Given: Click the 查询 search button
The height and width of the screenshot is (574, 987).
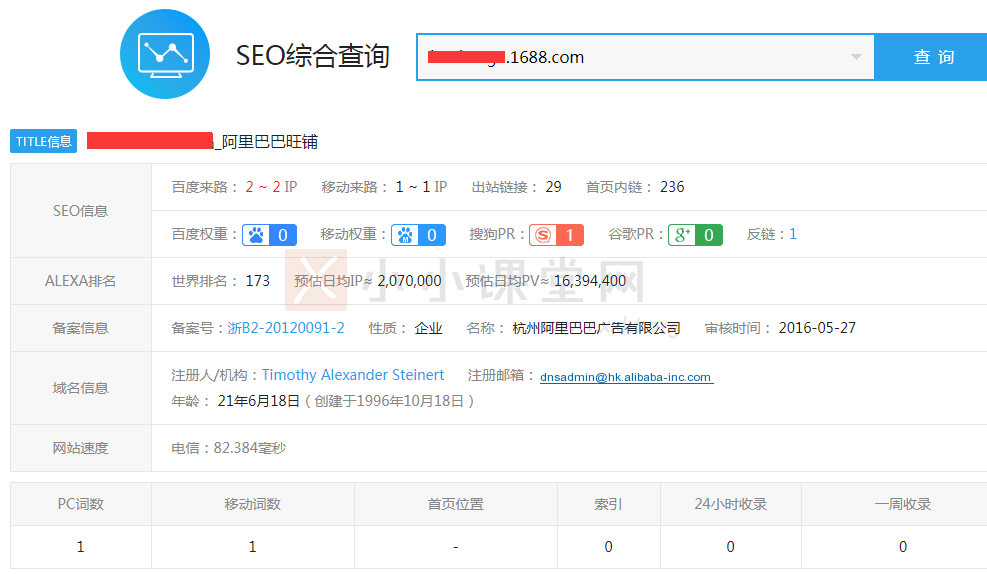Looking at the screenshot, I should 933,57.
